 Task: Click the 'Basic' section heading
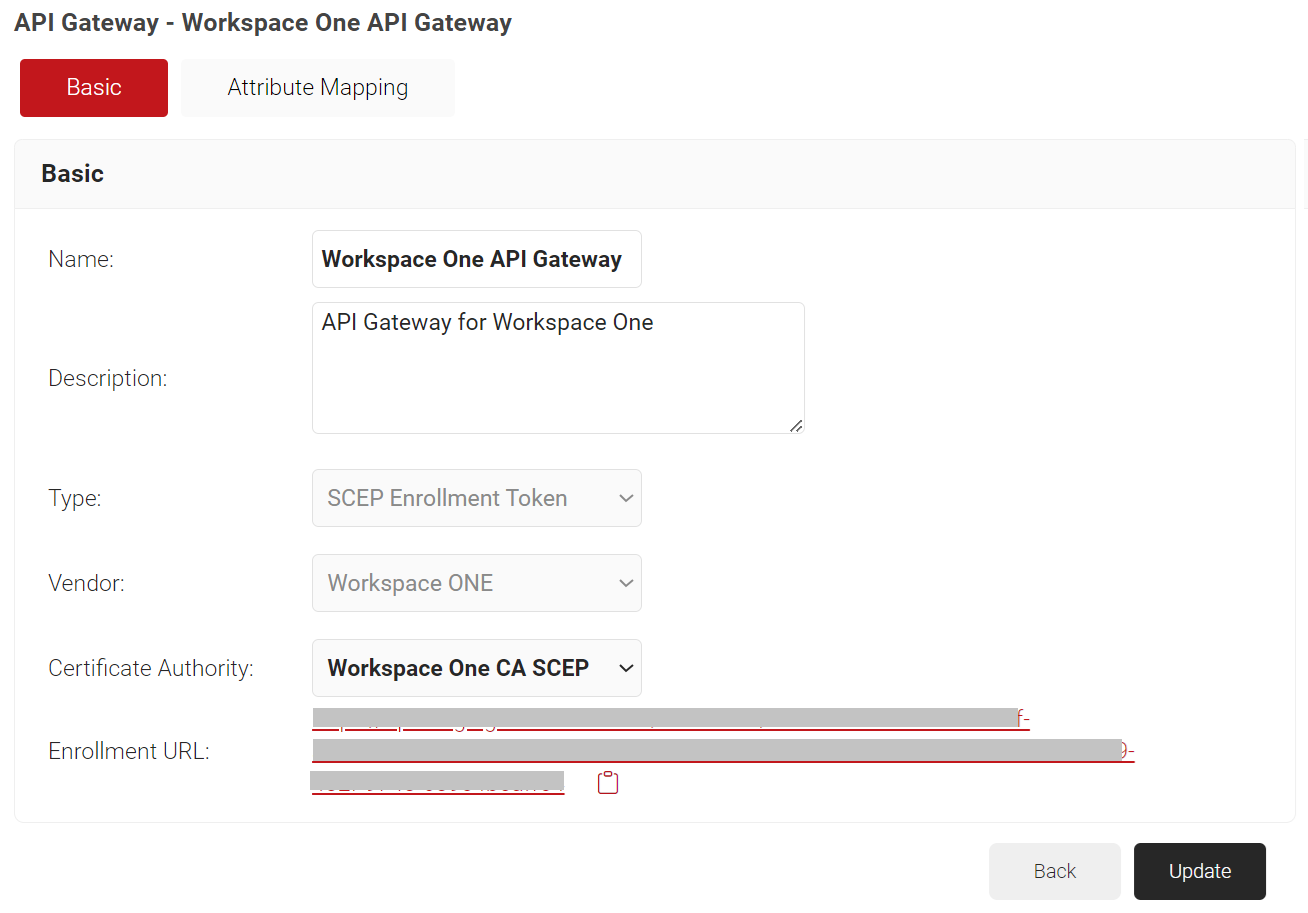73,174
